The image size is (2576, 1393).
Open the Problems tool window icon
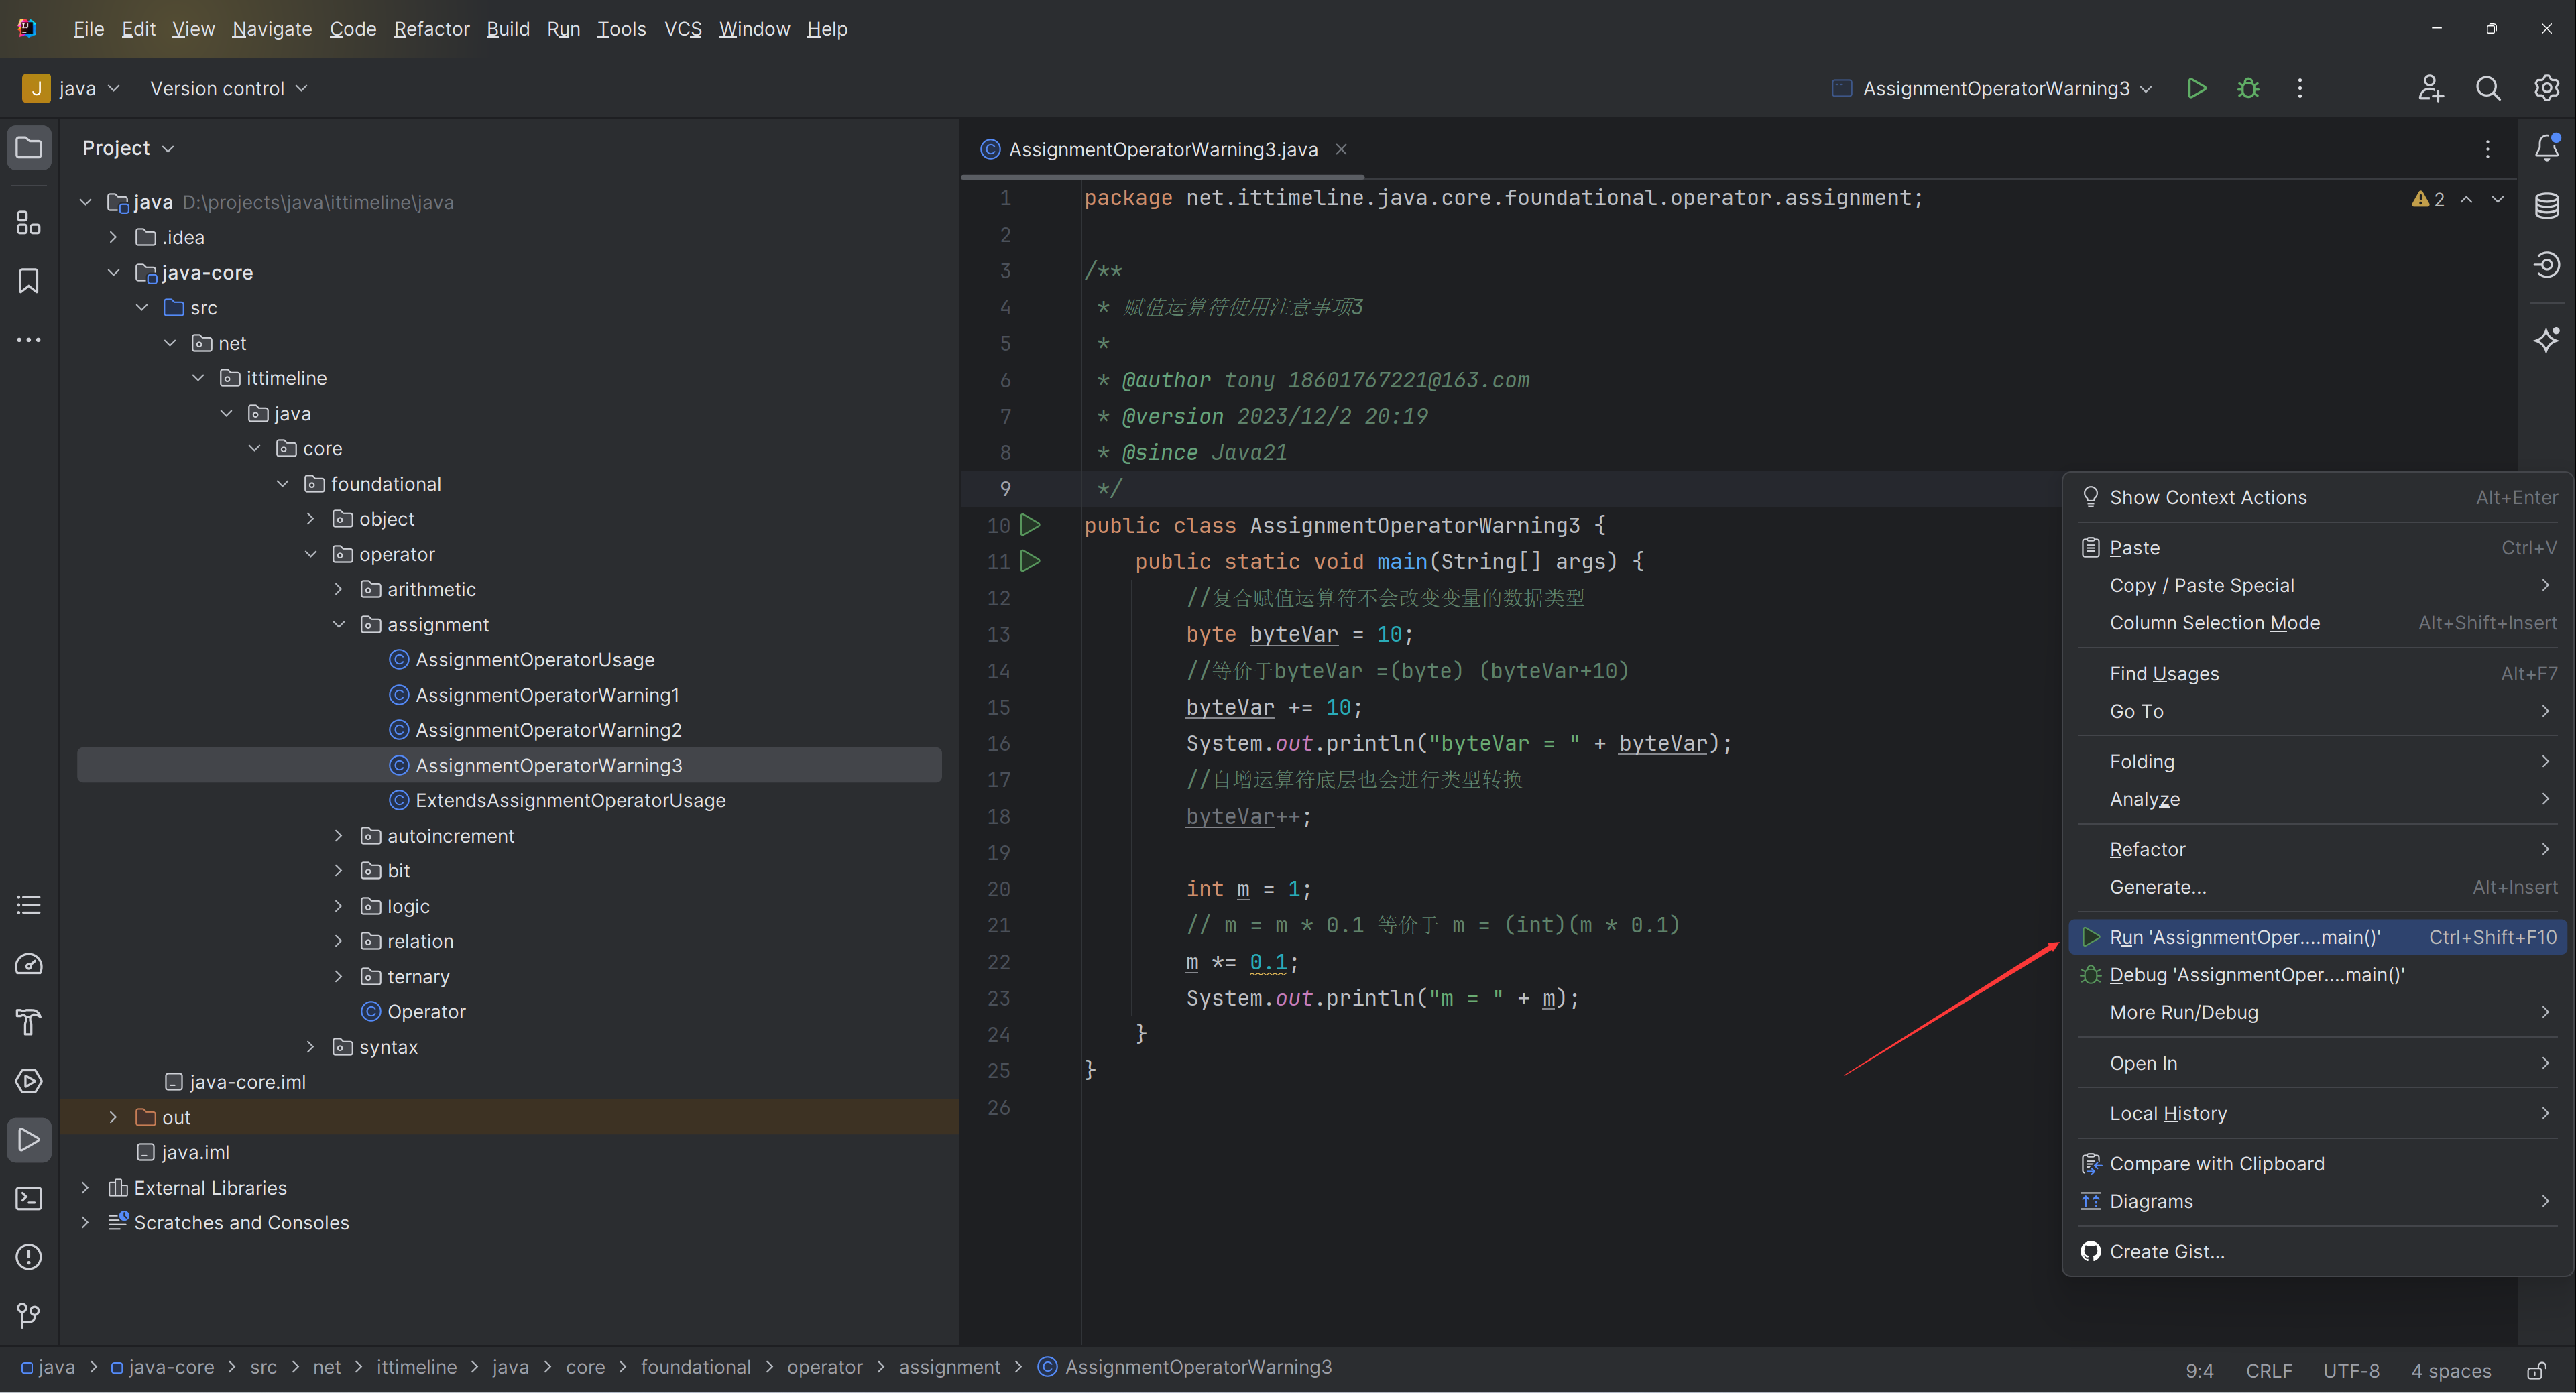pos(29,1257)
